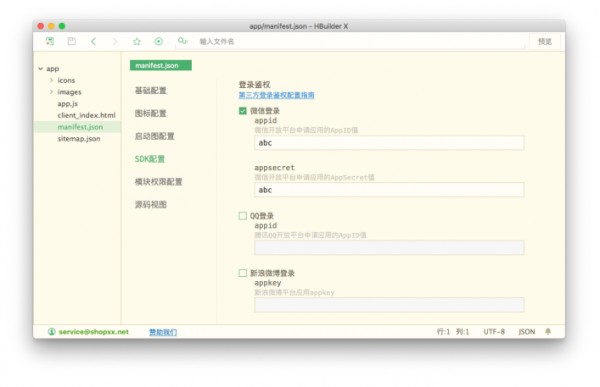Open 图标配置 section
Image resolution: width=600 pixels, height=387 pixels.
[151, 113]
